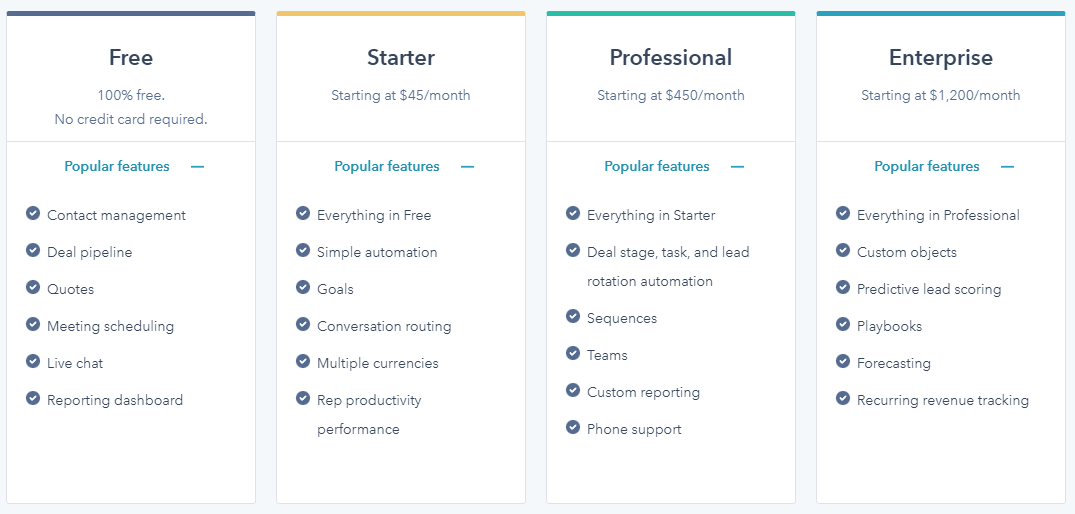Click the Starting at $450/month text

pyautogui.click(x=671, y=95)
